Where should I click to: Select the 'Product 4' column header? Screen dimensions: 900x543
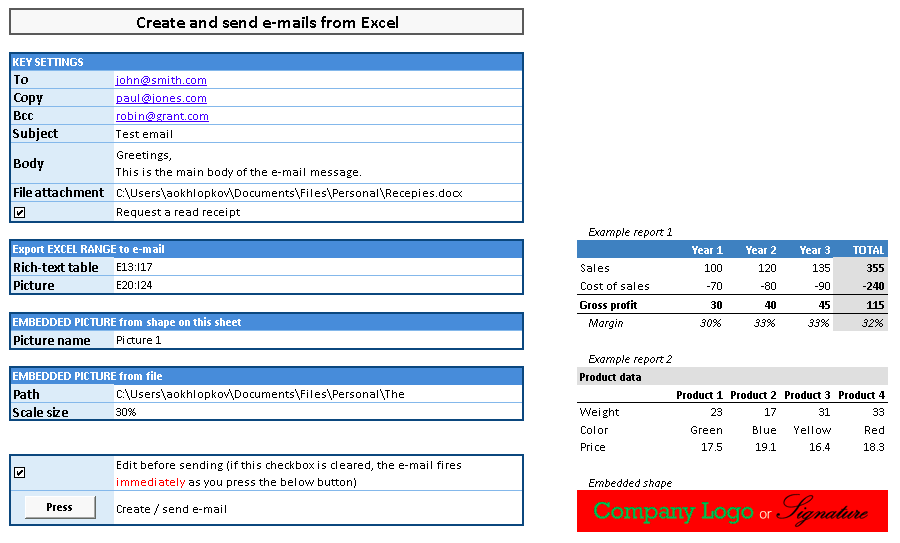pos(862,395)
